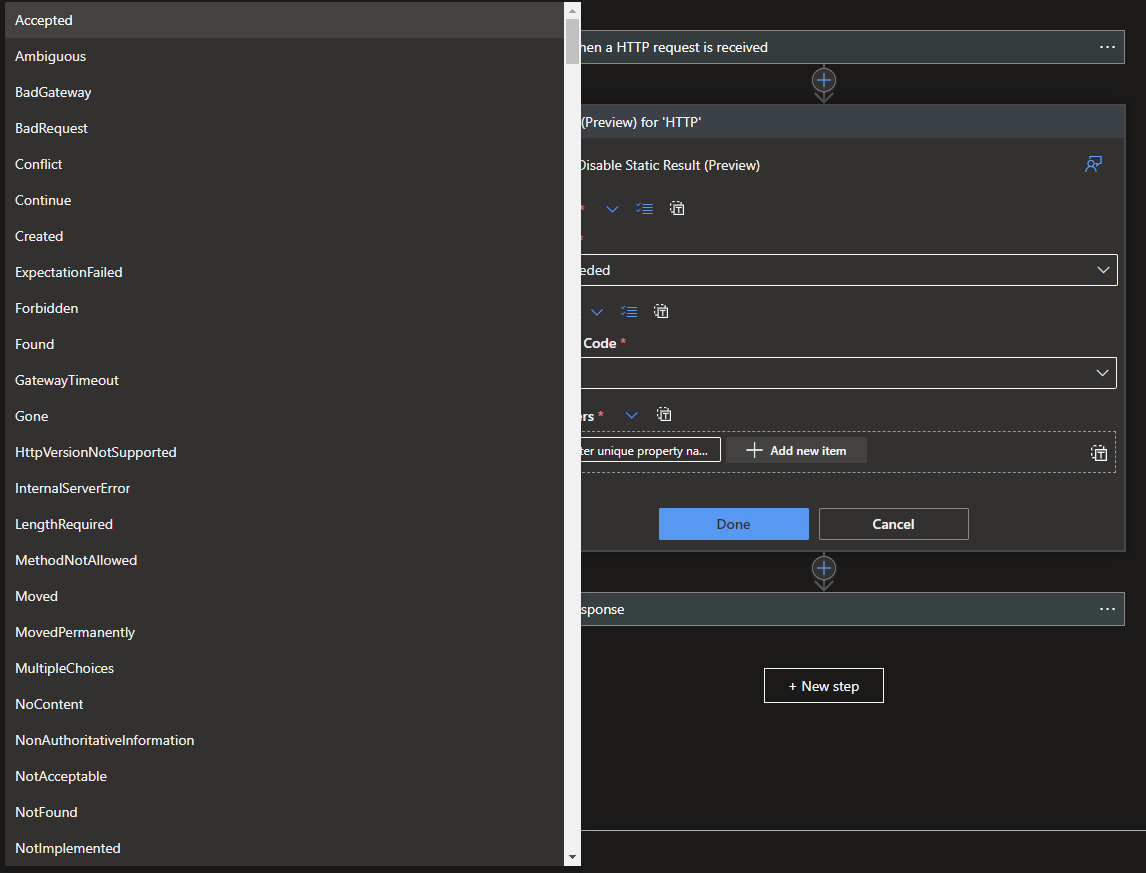Click text-mode icon above Status Code label
Viewport: 1146px width, 873px height.
click(661, 311)
